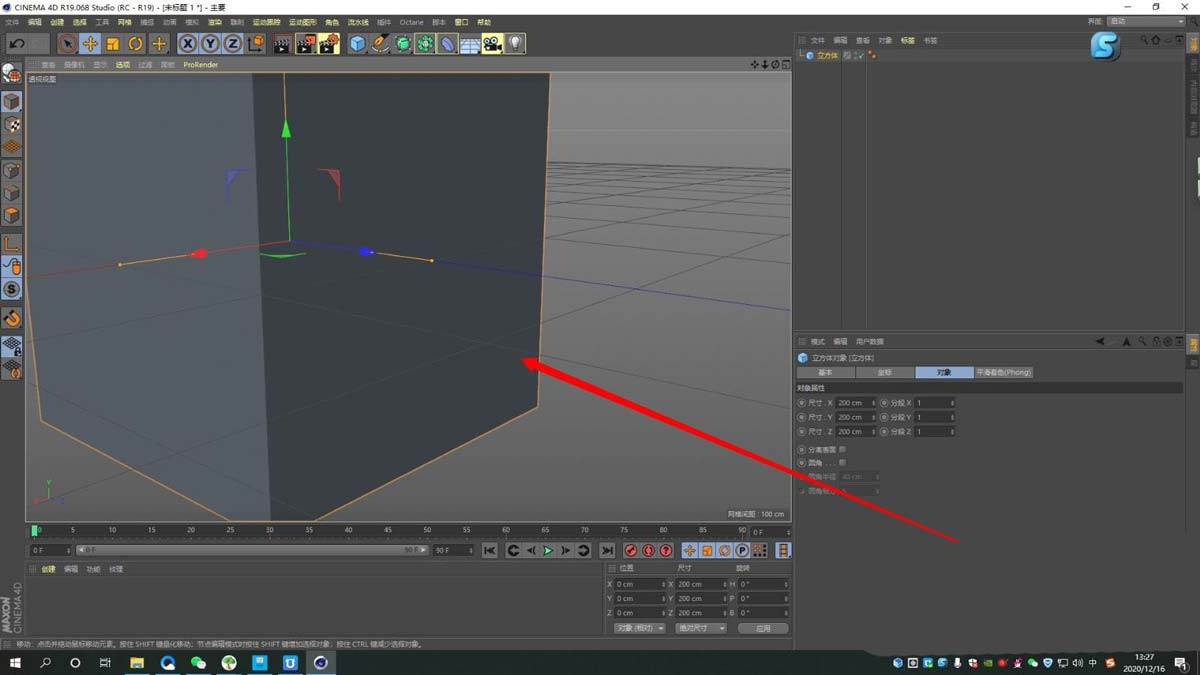This screenshot has height=675, width=1200.
Task: Activate the Rotate tool icon
Action: coord(136,44)
